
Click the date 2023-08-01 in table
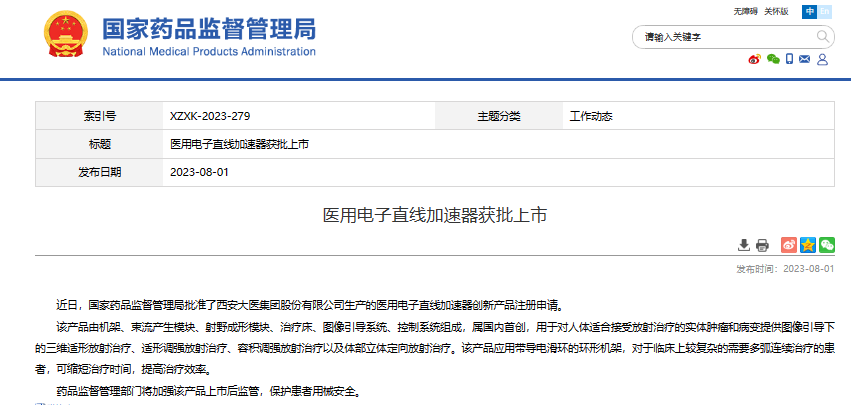tap(199, 172)
